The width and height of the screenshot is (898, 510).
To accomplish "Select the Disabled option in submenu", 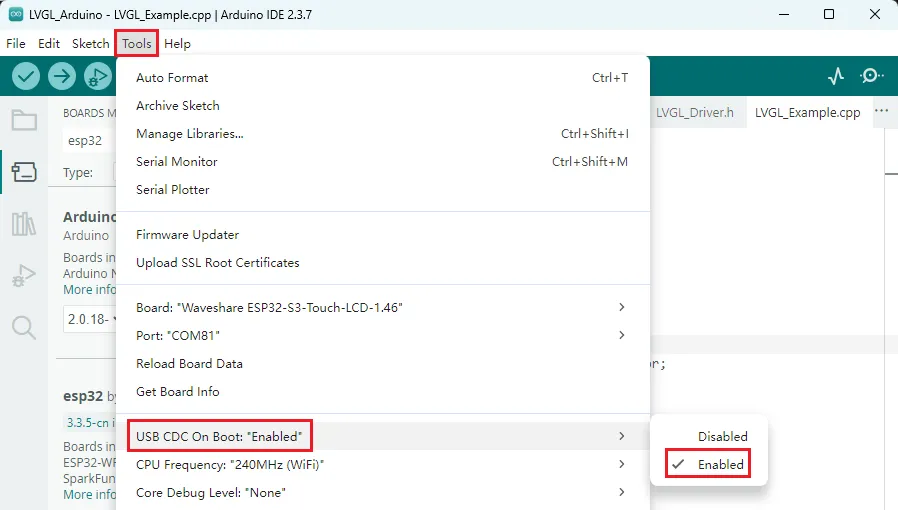I will tap(709, 437).
